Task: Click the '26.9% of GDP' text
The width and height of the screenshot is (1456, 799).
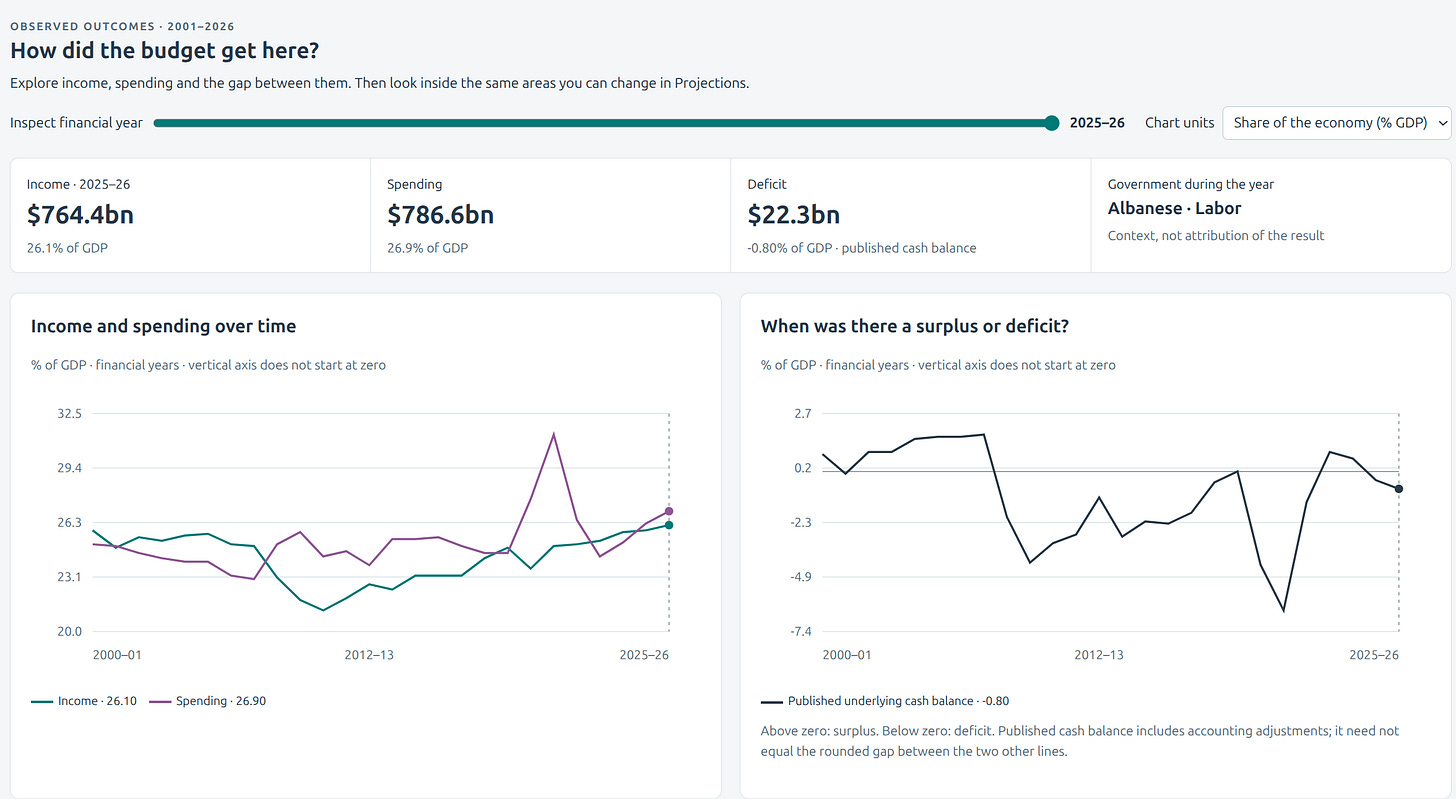Action: [x=427, y=248]
